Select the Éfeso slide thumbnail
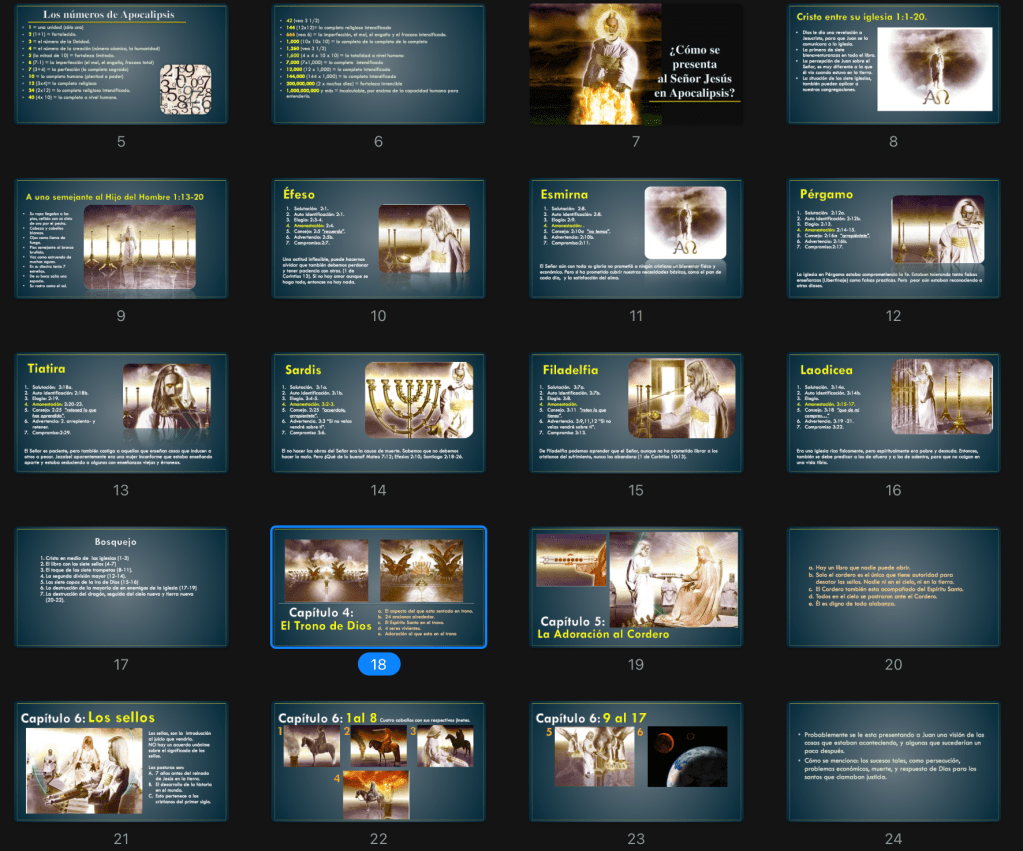The image size is (1023, 851). coord(378,238)
